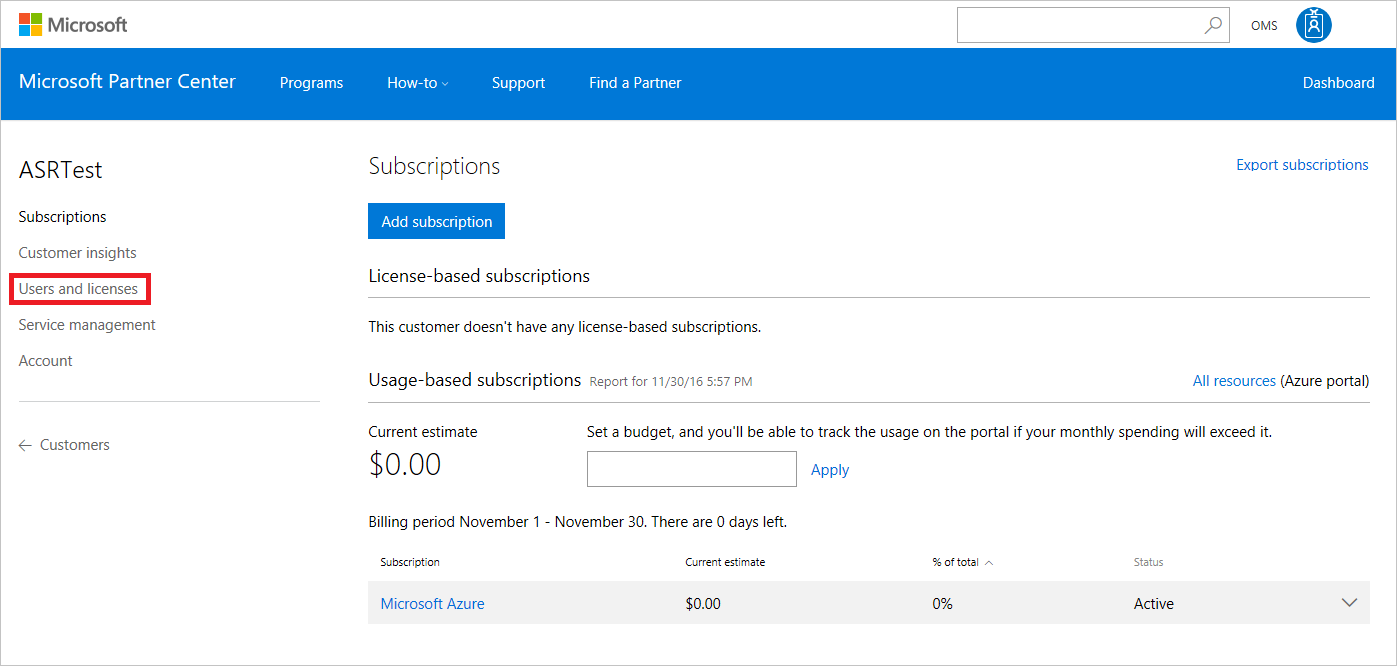Viewport: 1397px width, 666px height.
Task: Toggle sorting on the % of total column
Action: (962, 561)
